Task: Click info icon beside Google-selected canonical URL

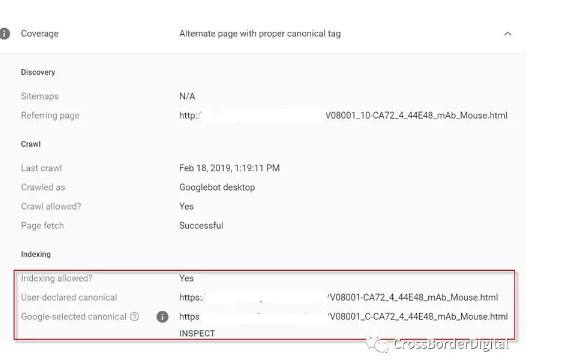Action: tap(162, 317)
